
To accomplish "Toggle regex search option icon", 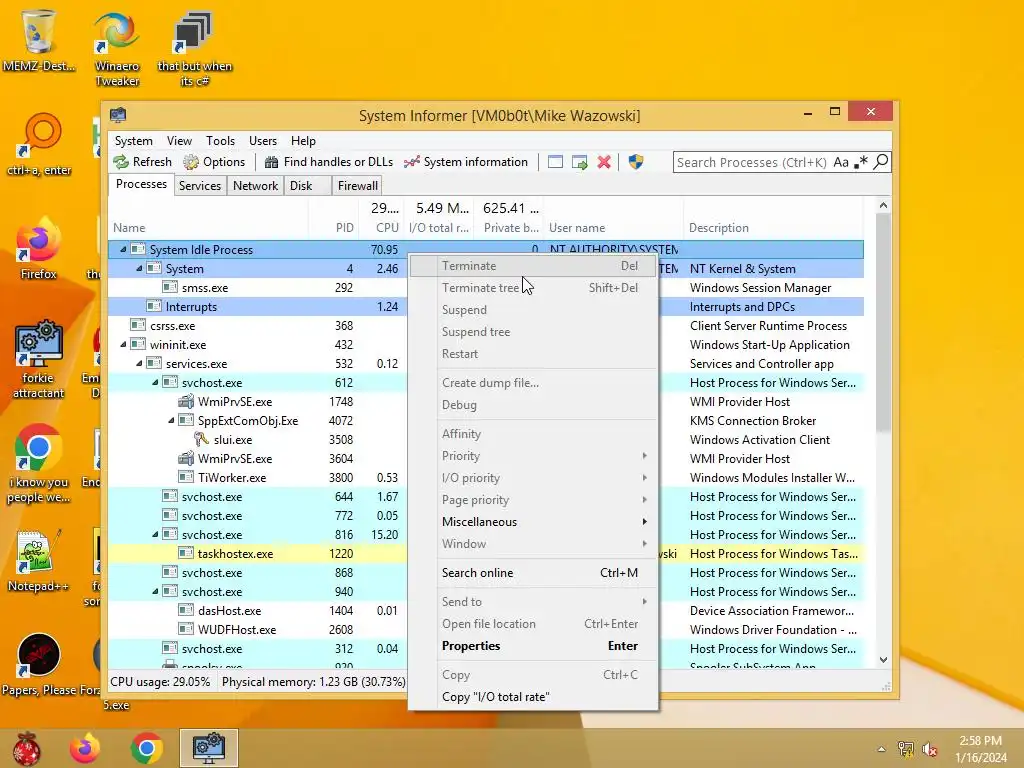I will tap(861, 162).
